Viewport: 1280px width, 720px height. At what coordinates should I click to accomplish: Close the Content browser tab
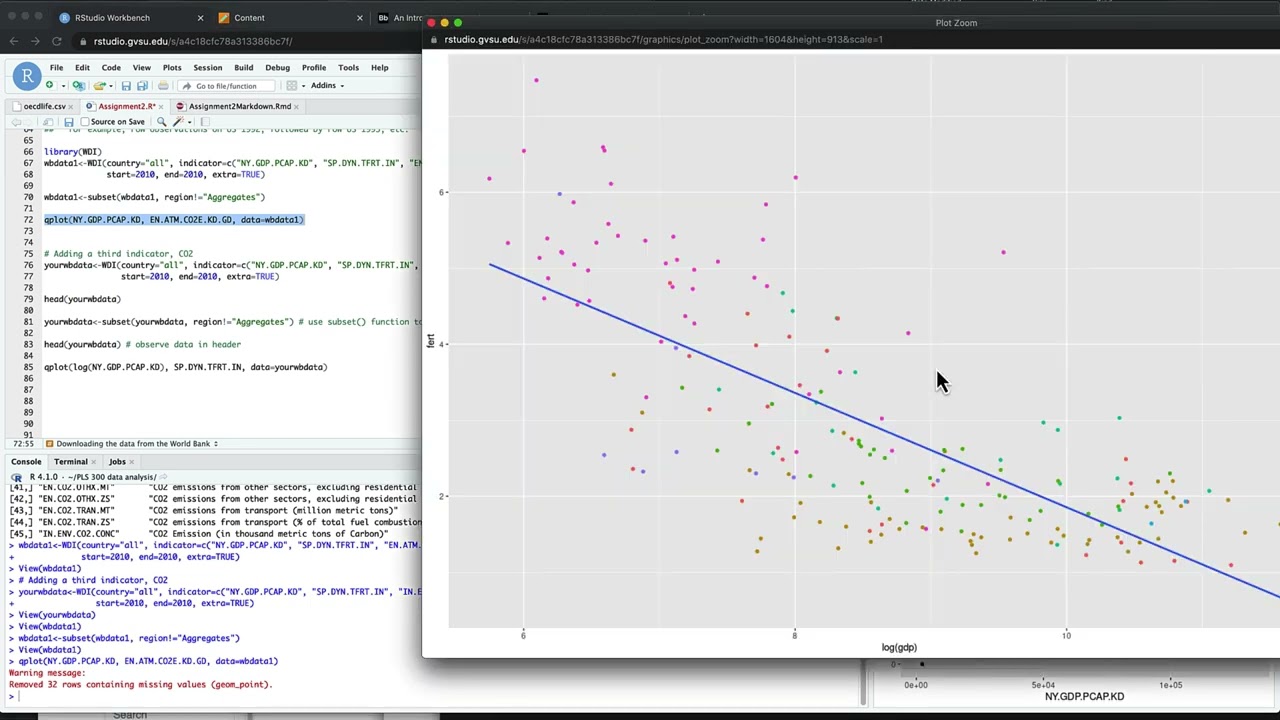360,18
